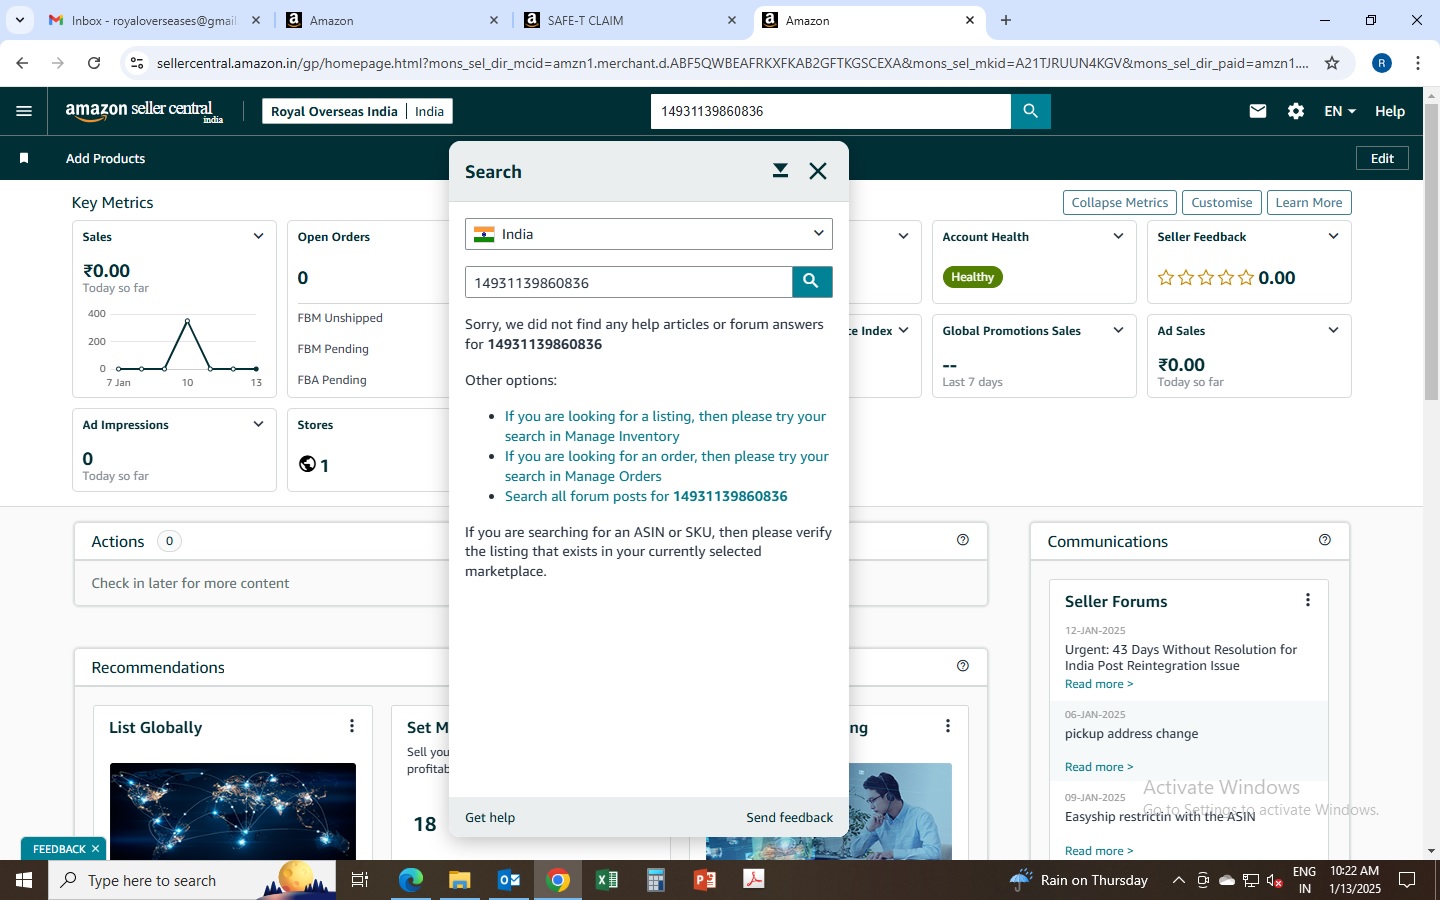1440x900 pixels.
Task: Click Send feedback in Search panel
Action: [789, 817]
